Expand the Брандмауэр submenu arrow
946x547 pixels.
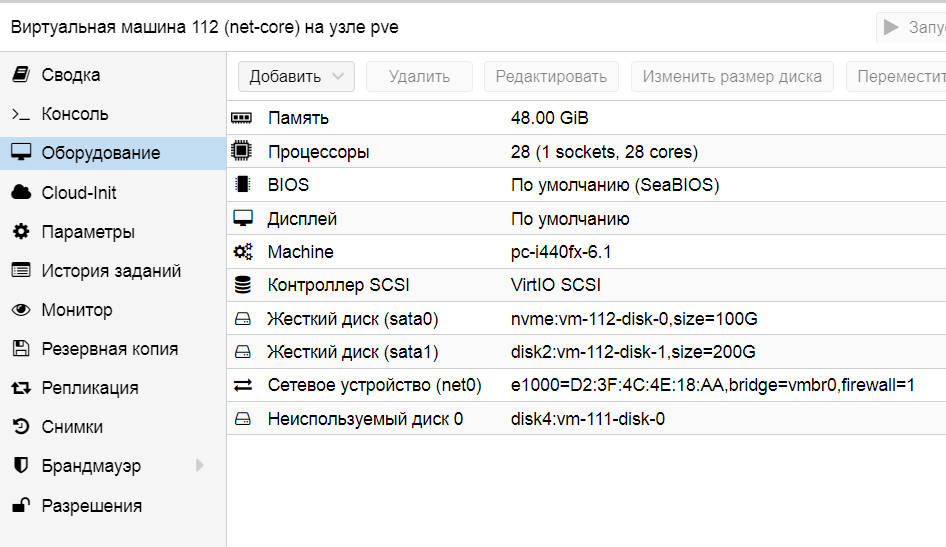tap(199, 466)
